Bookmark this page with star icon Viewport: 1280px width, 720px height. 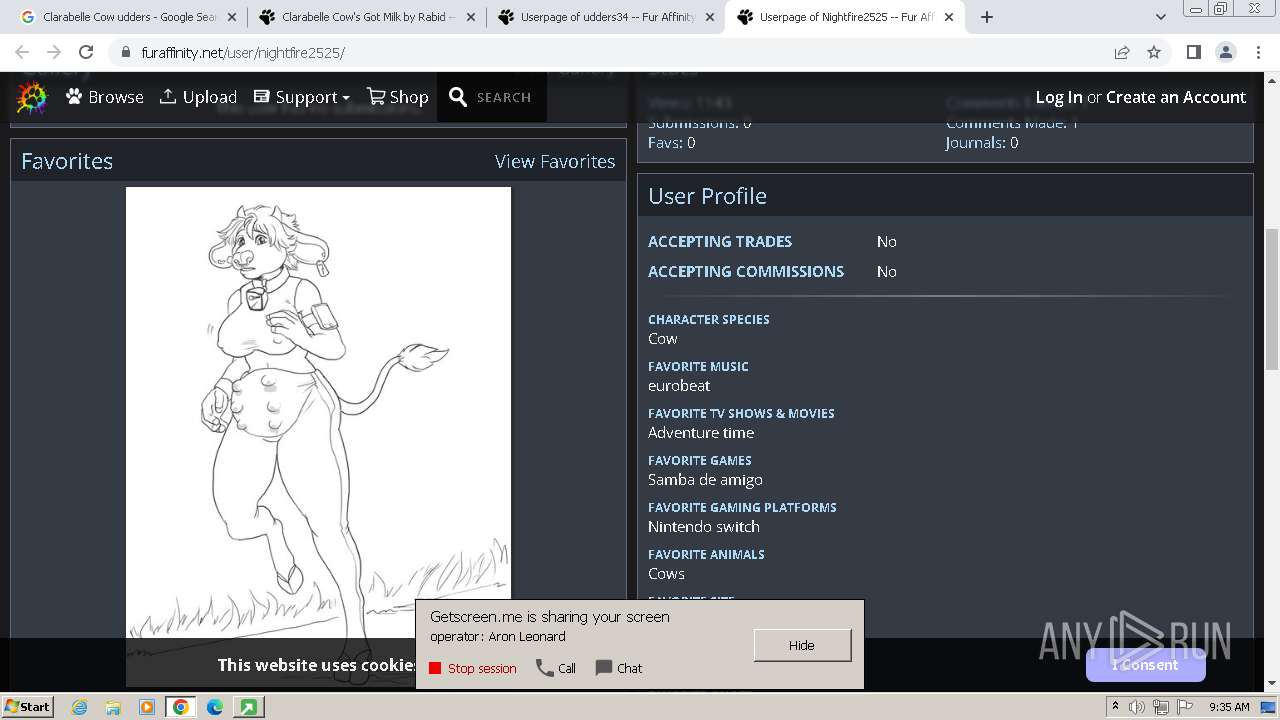(1154, 52)
